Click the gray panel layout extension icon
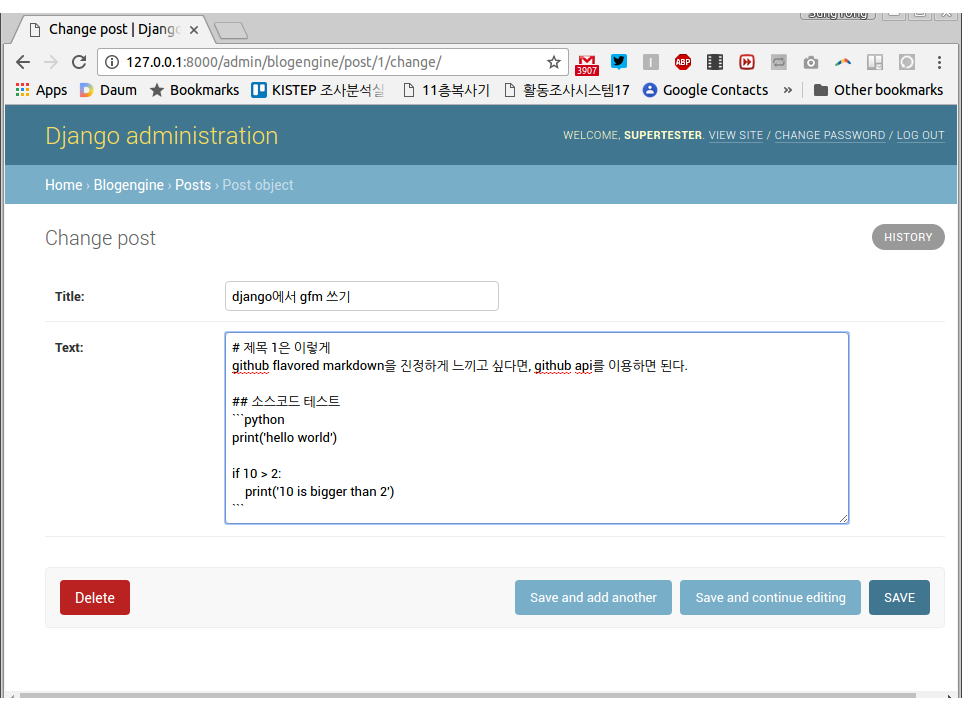962x711 pixels. [x=875, y=62]
